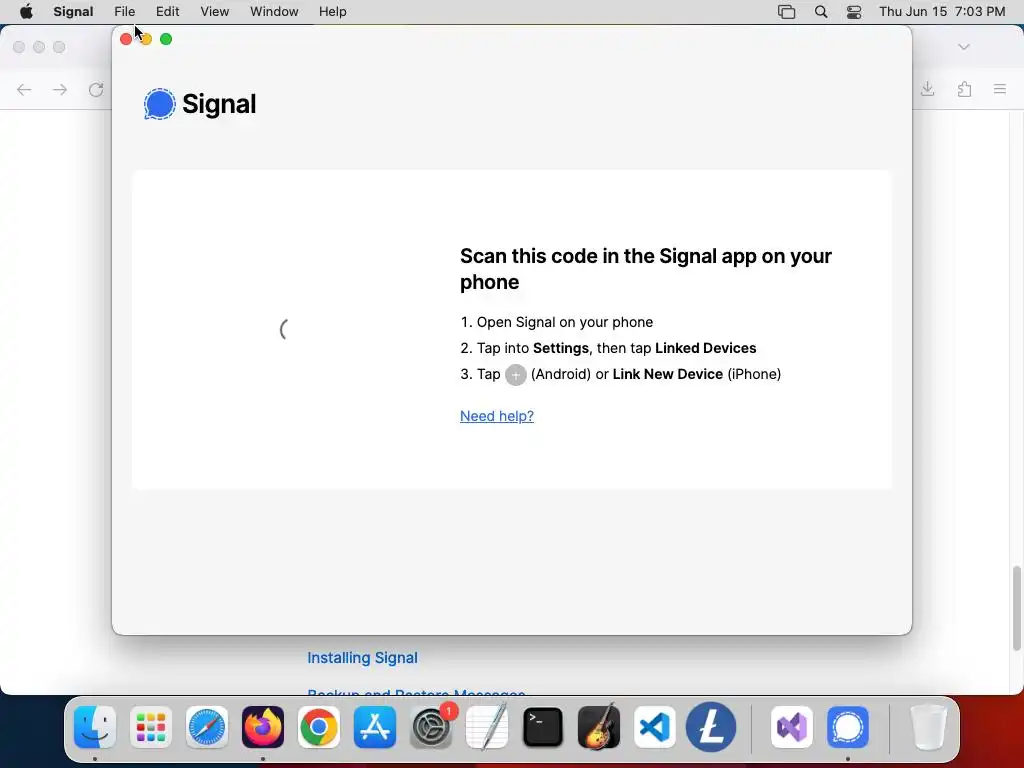This screenshot has height=768, width=1024.
Task: Open extensions in the browser toolbar
Action: pos(964,89)
